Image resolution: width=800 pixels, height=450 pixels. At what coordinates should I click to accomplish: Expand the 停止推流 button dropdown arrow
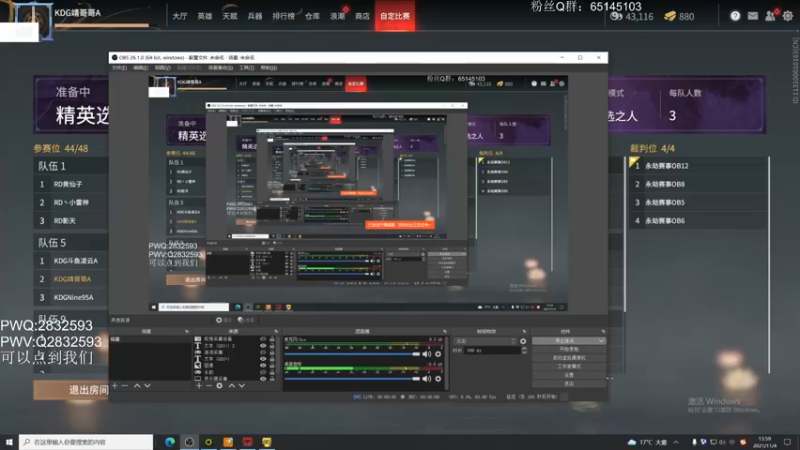coord(602,340)
